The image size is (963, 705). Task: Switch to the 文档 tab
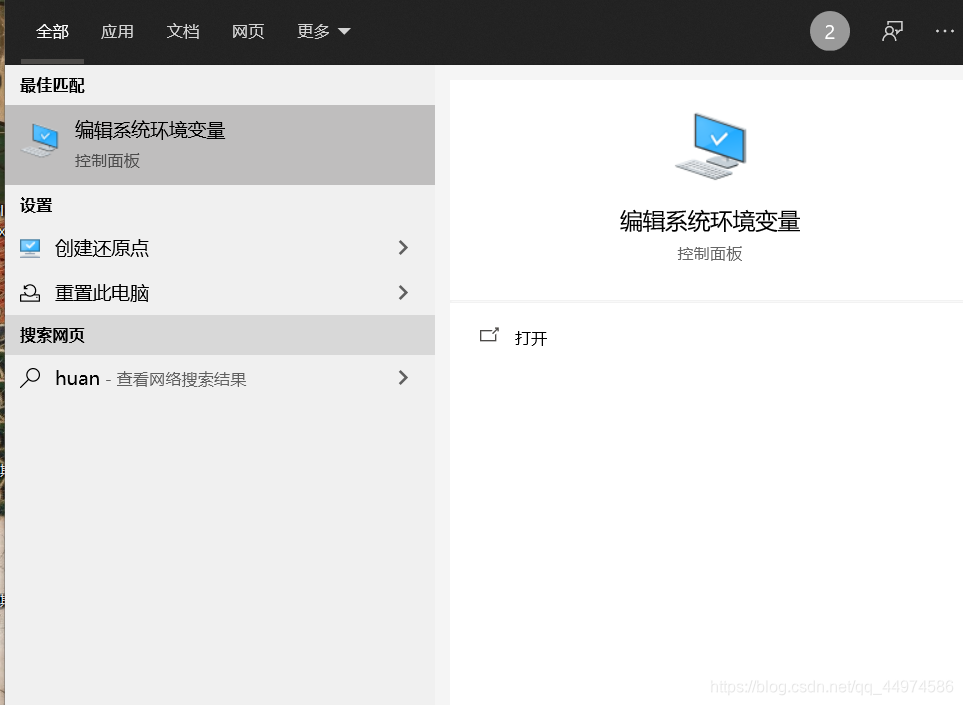click(183, 31)
